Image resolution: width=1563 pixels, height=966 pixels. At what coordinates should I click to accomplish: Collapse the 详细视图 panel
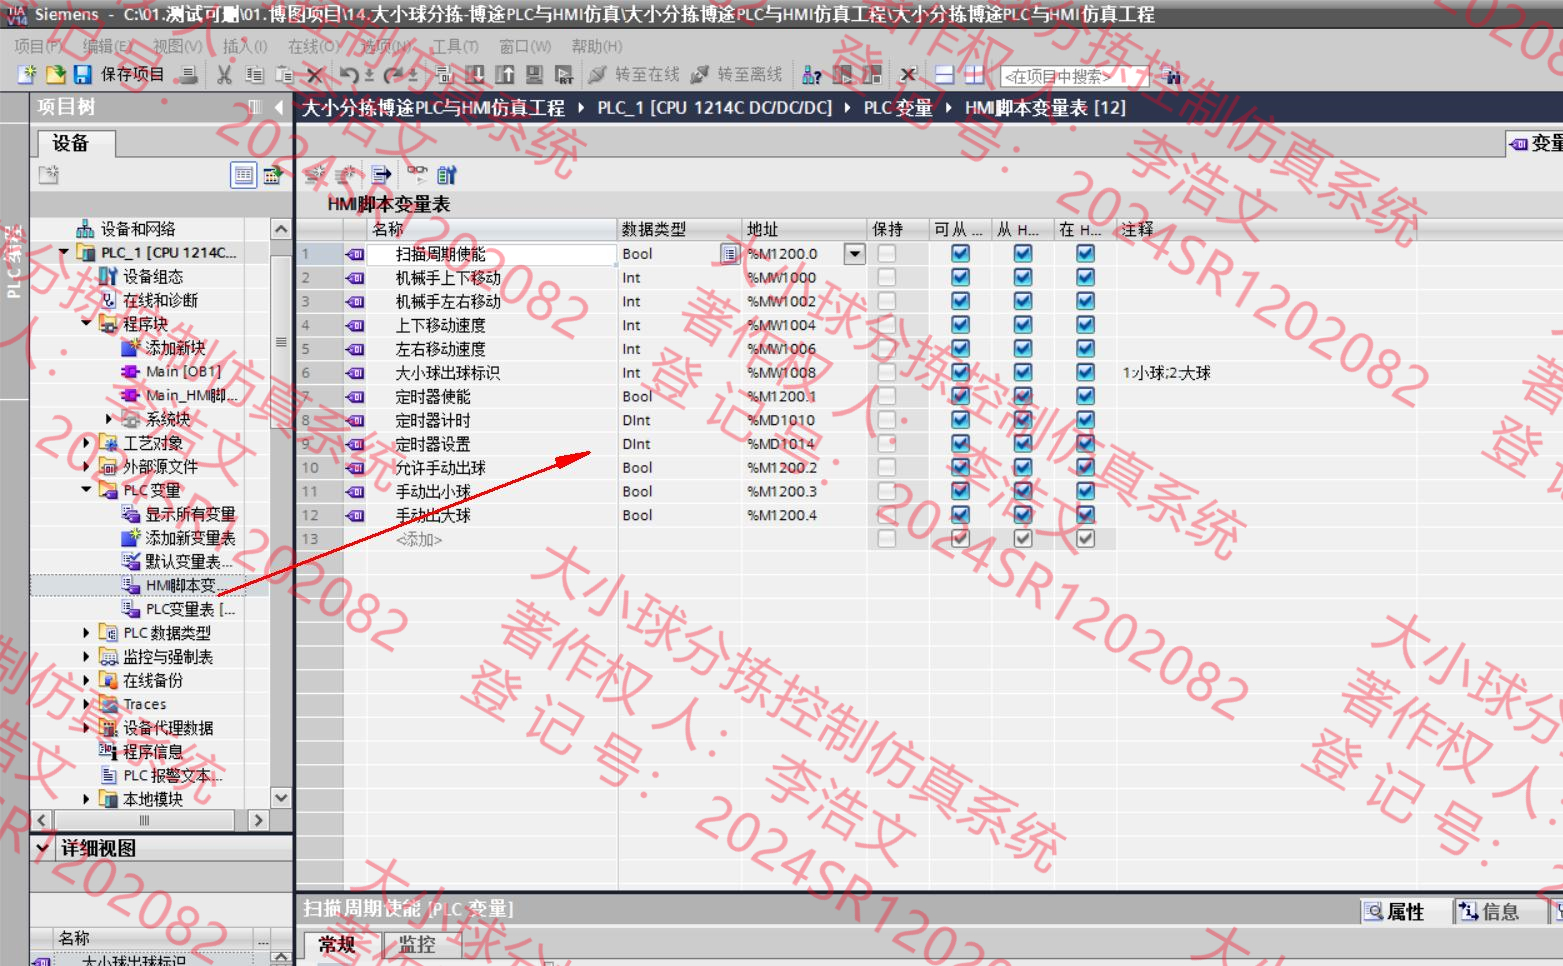pyautogui.click(x=43, y=848)
